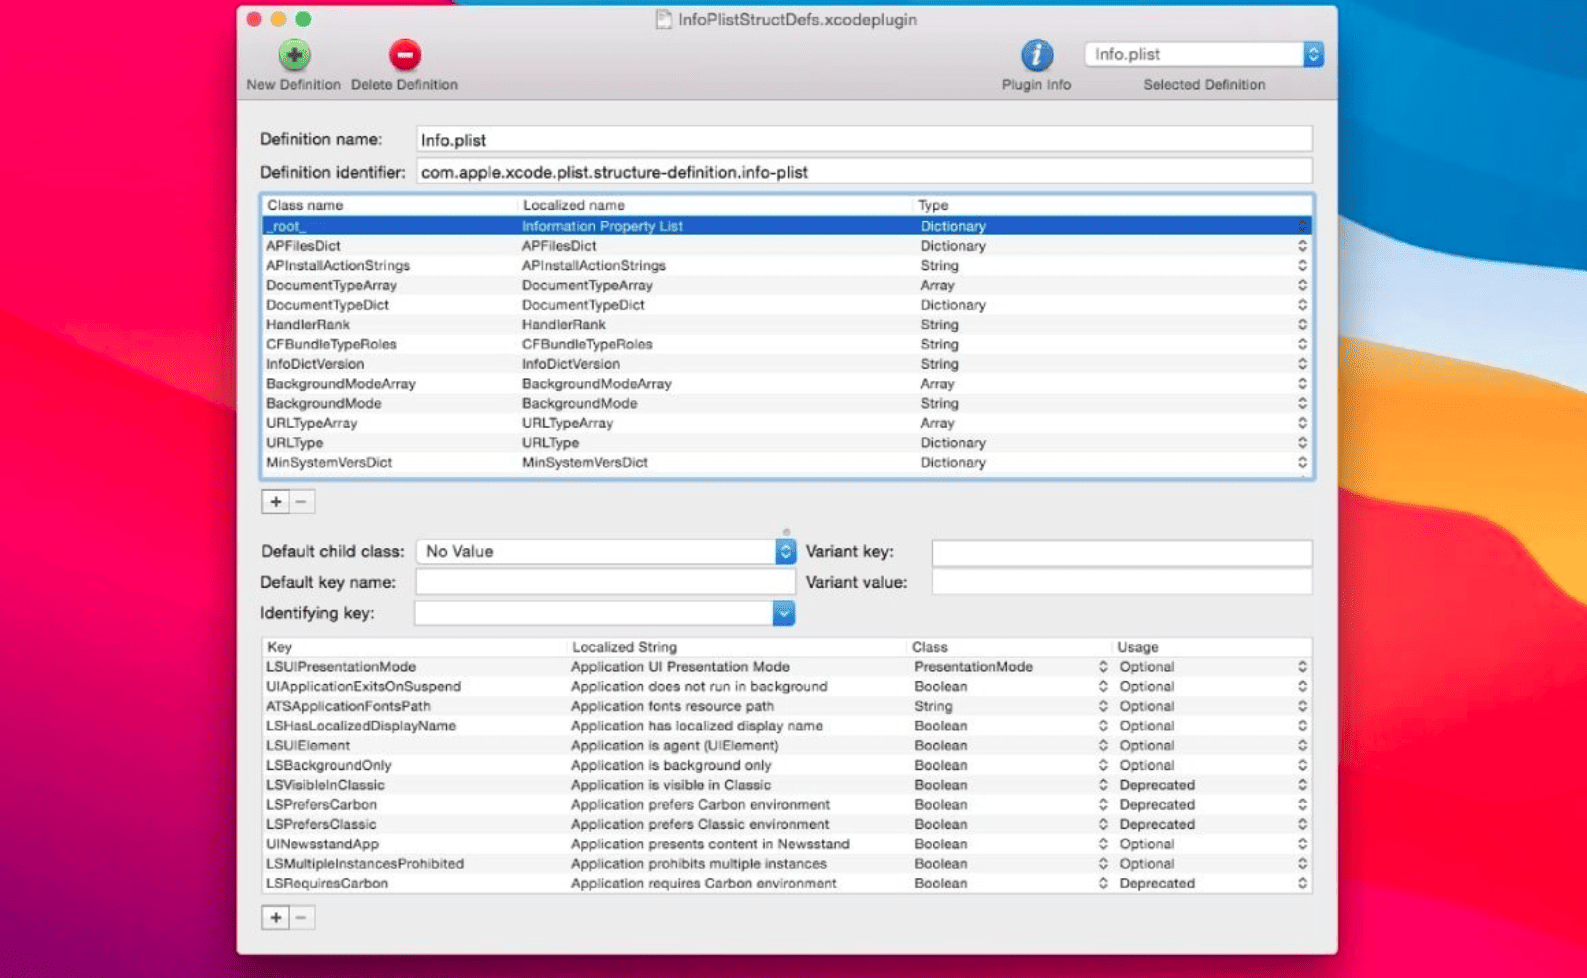
Task: Add a key with the lower plus button
Action: (276, 917)
